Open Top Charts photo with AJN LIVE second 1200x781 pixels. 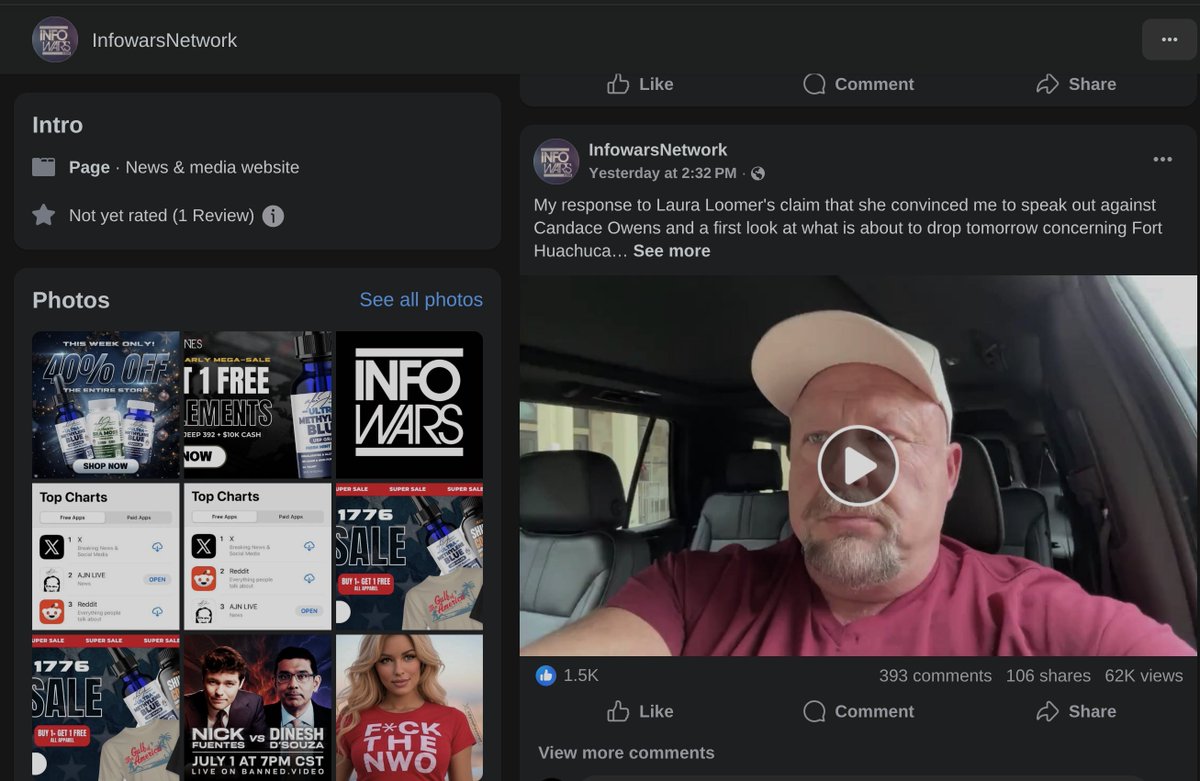106,556
